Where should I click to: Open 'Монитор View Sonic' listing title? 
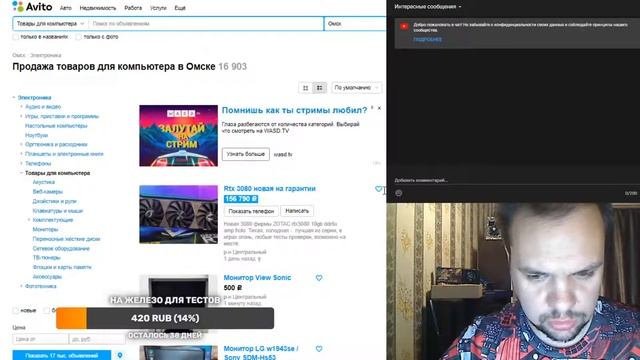[257, 278]
